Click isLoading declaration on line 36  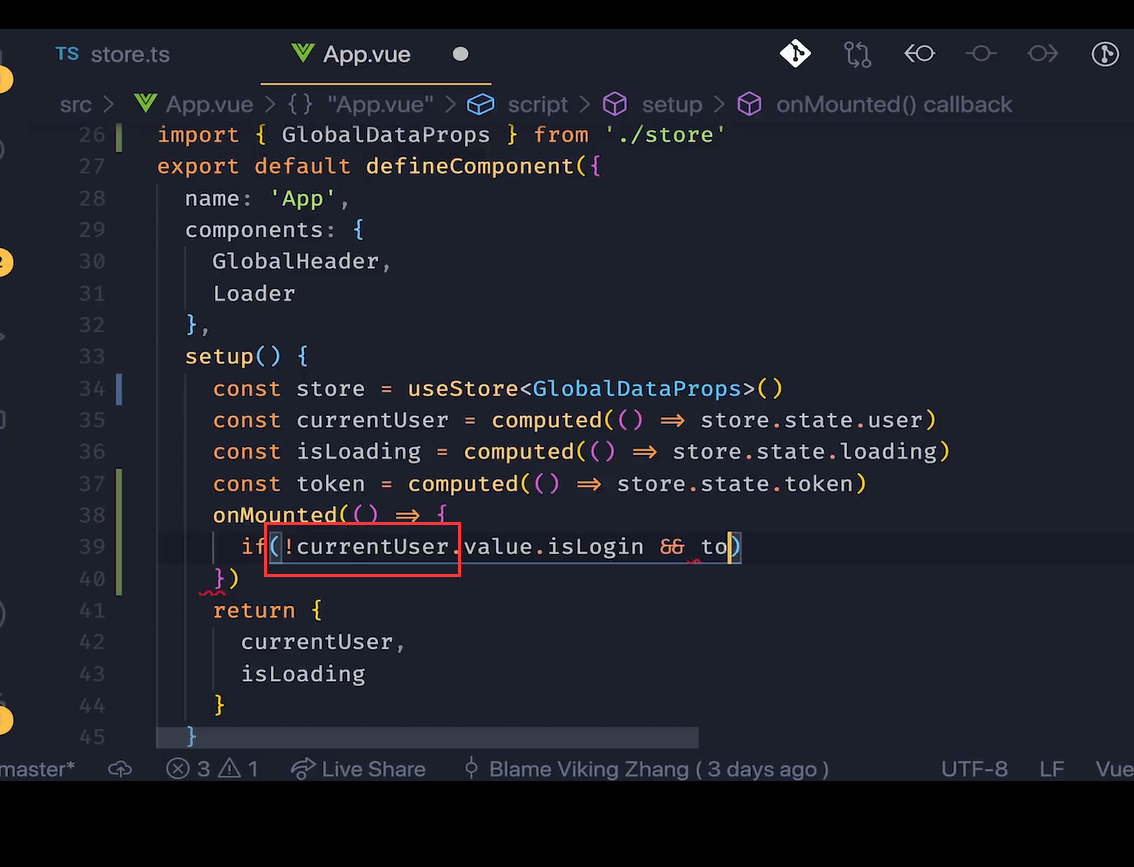click(x=359, y=451)
